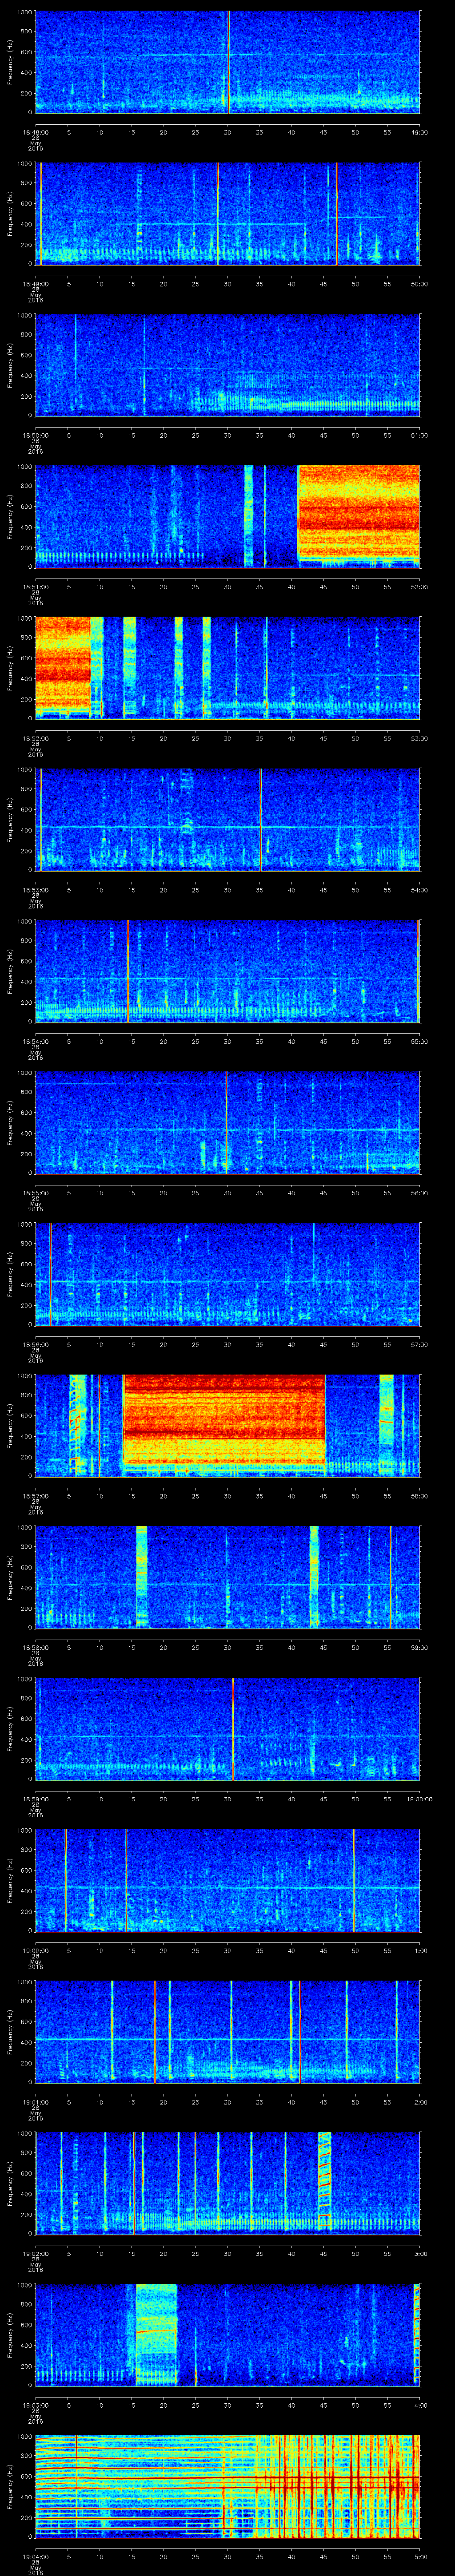
Task: Click the 52:00 end time label
Action: point(420,586)
